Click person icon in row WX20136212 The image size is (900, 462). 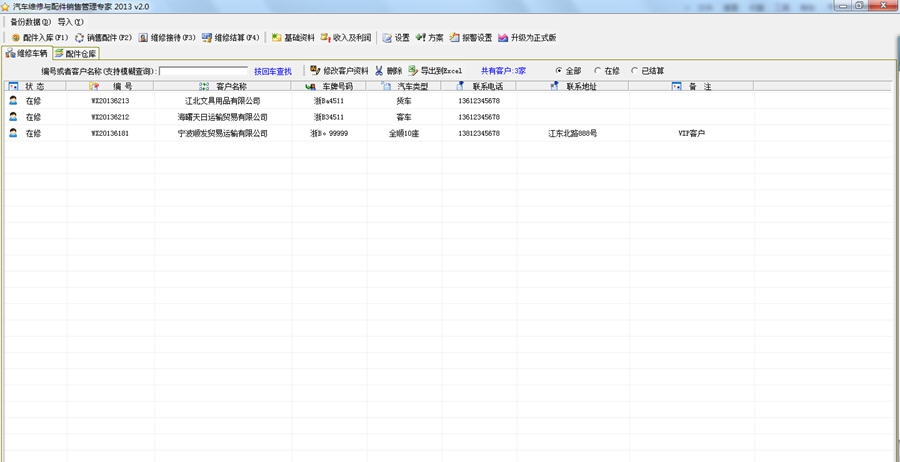[13, 117]
